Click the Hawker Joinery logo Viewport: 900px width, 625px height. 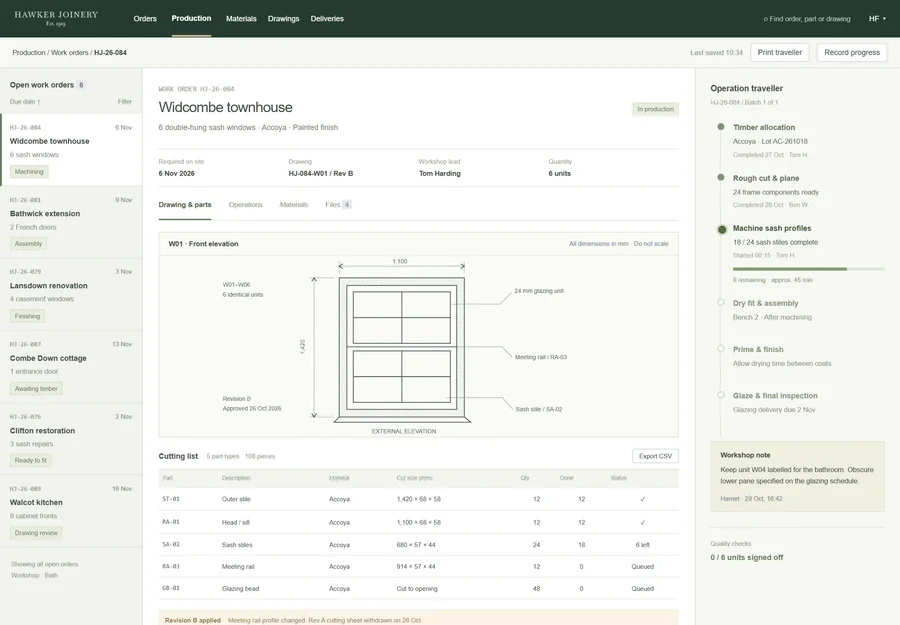point(56,18)
